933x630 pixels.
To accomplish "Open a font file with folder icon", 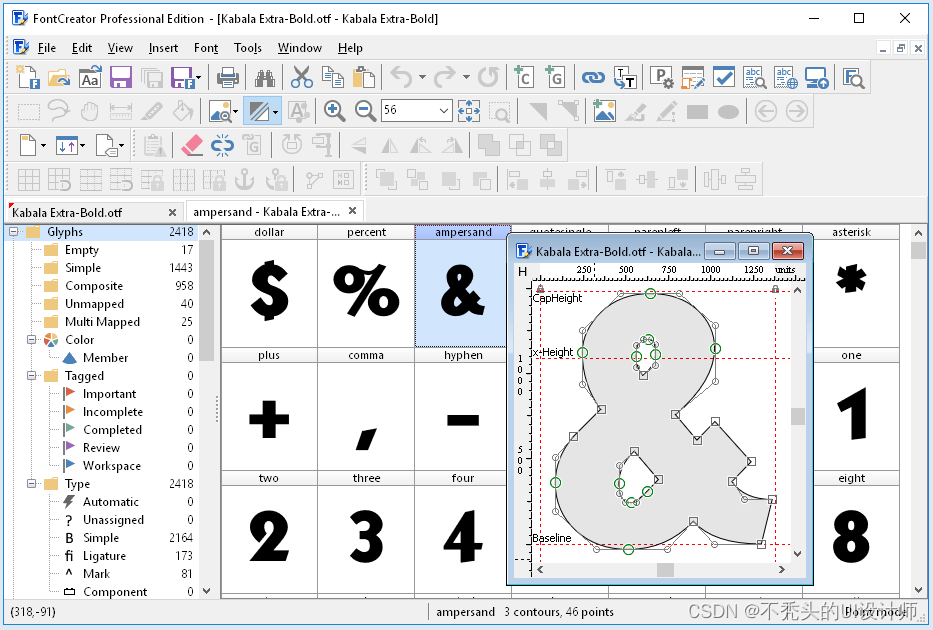I will 59,77.
